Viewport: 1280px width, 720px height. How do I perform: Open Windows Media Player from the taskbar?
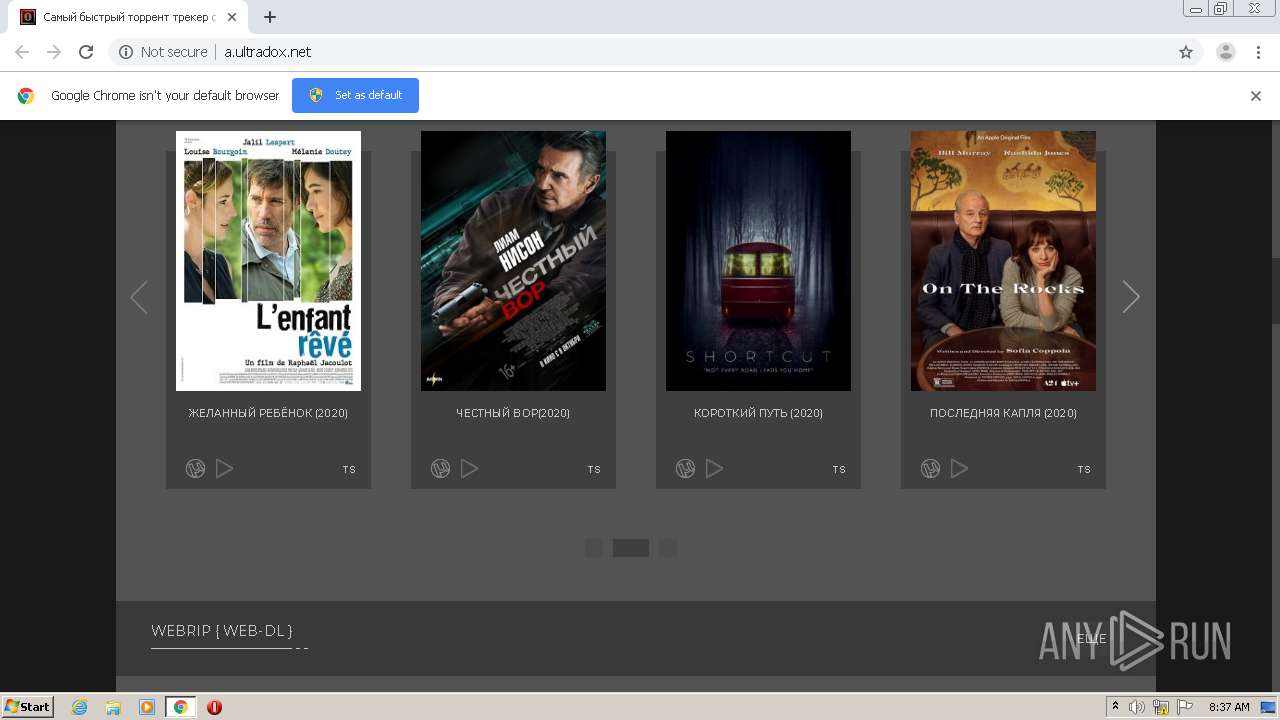pos(147,707)
